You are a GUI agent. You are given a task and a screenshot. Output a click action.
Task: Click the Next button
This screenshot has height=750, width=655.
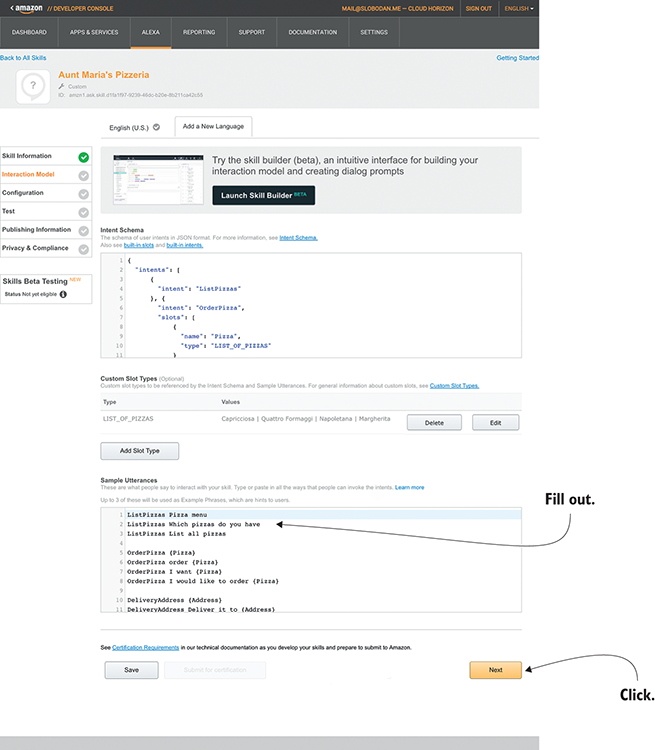[495, 670]
